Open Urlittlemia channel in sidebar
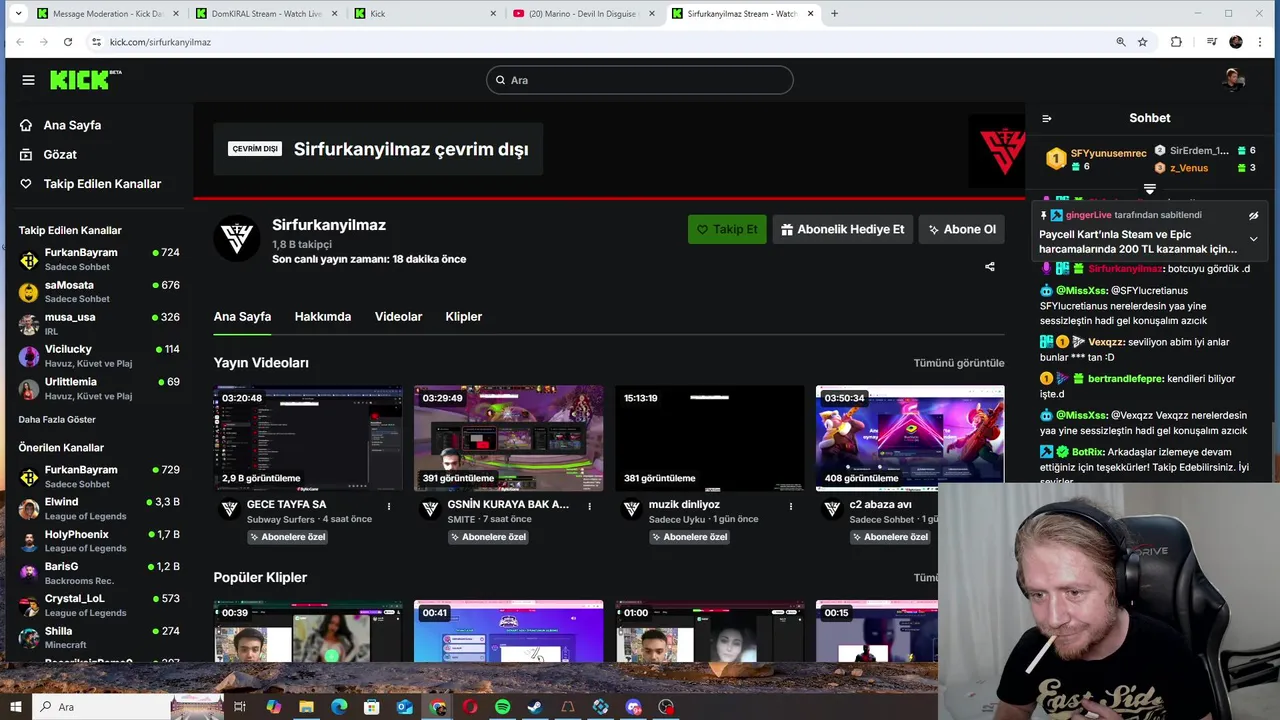 [x=99, y=388]
